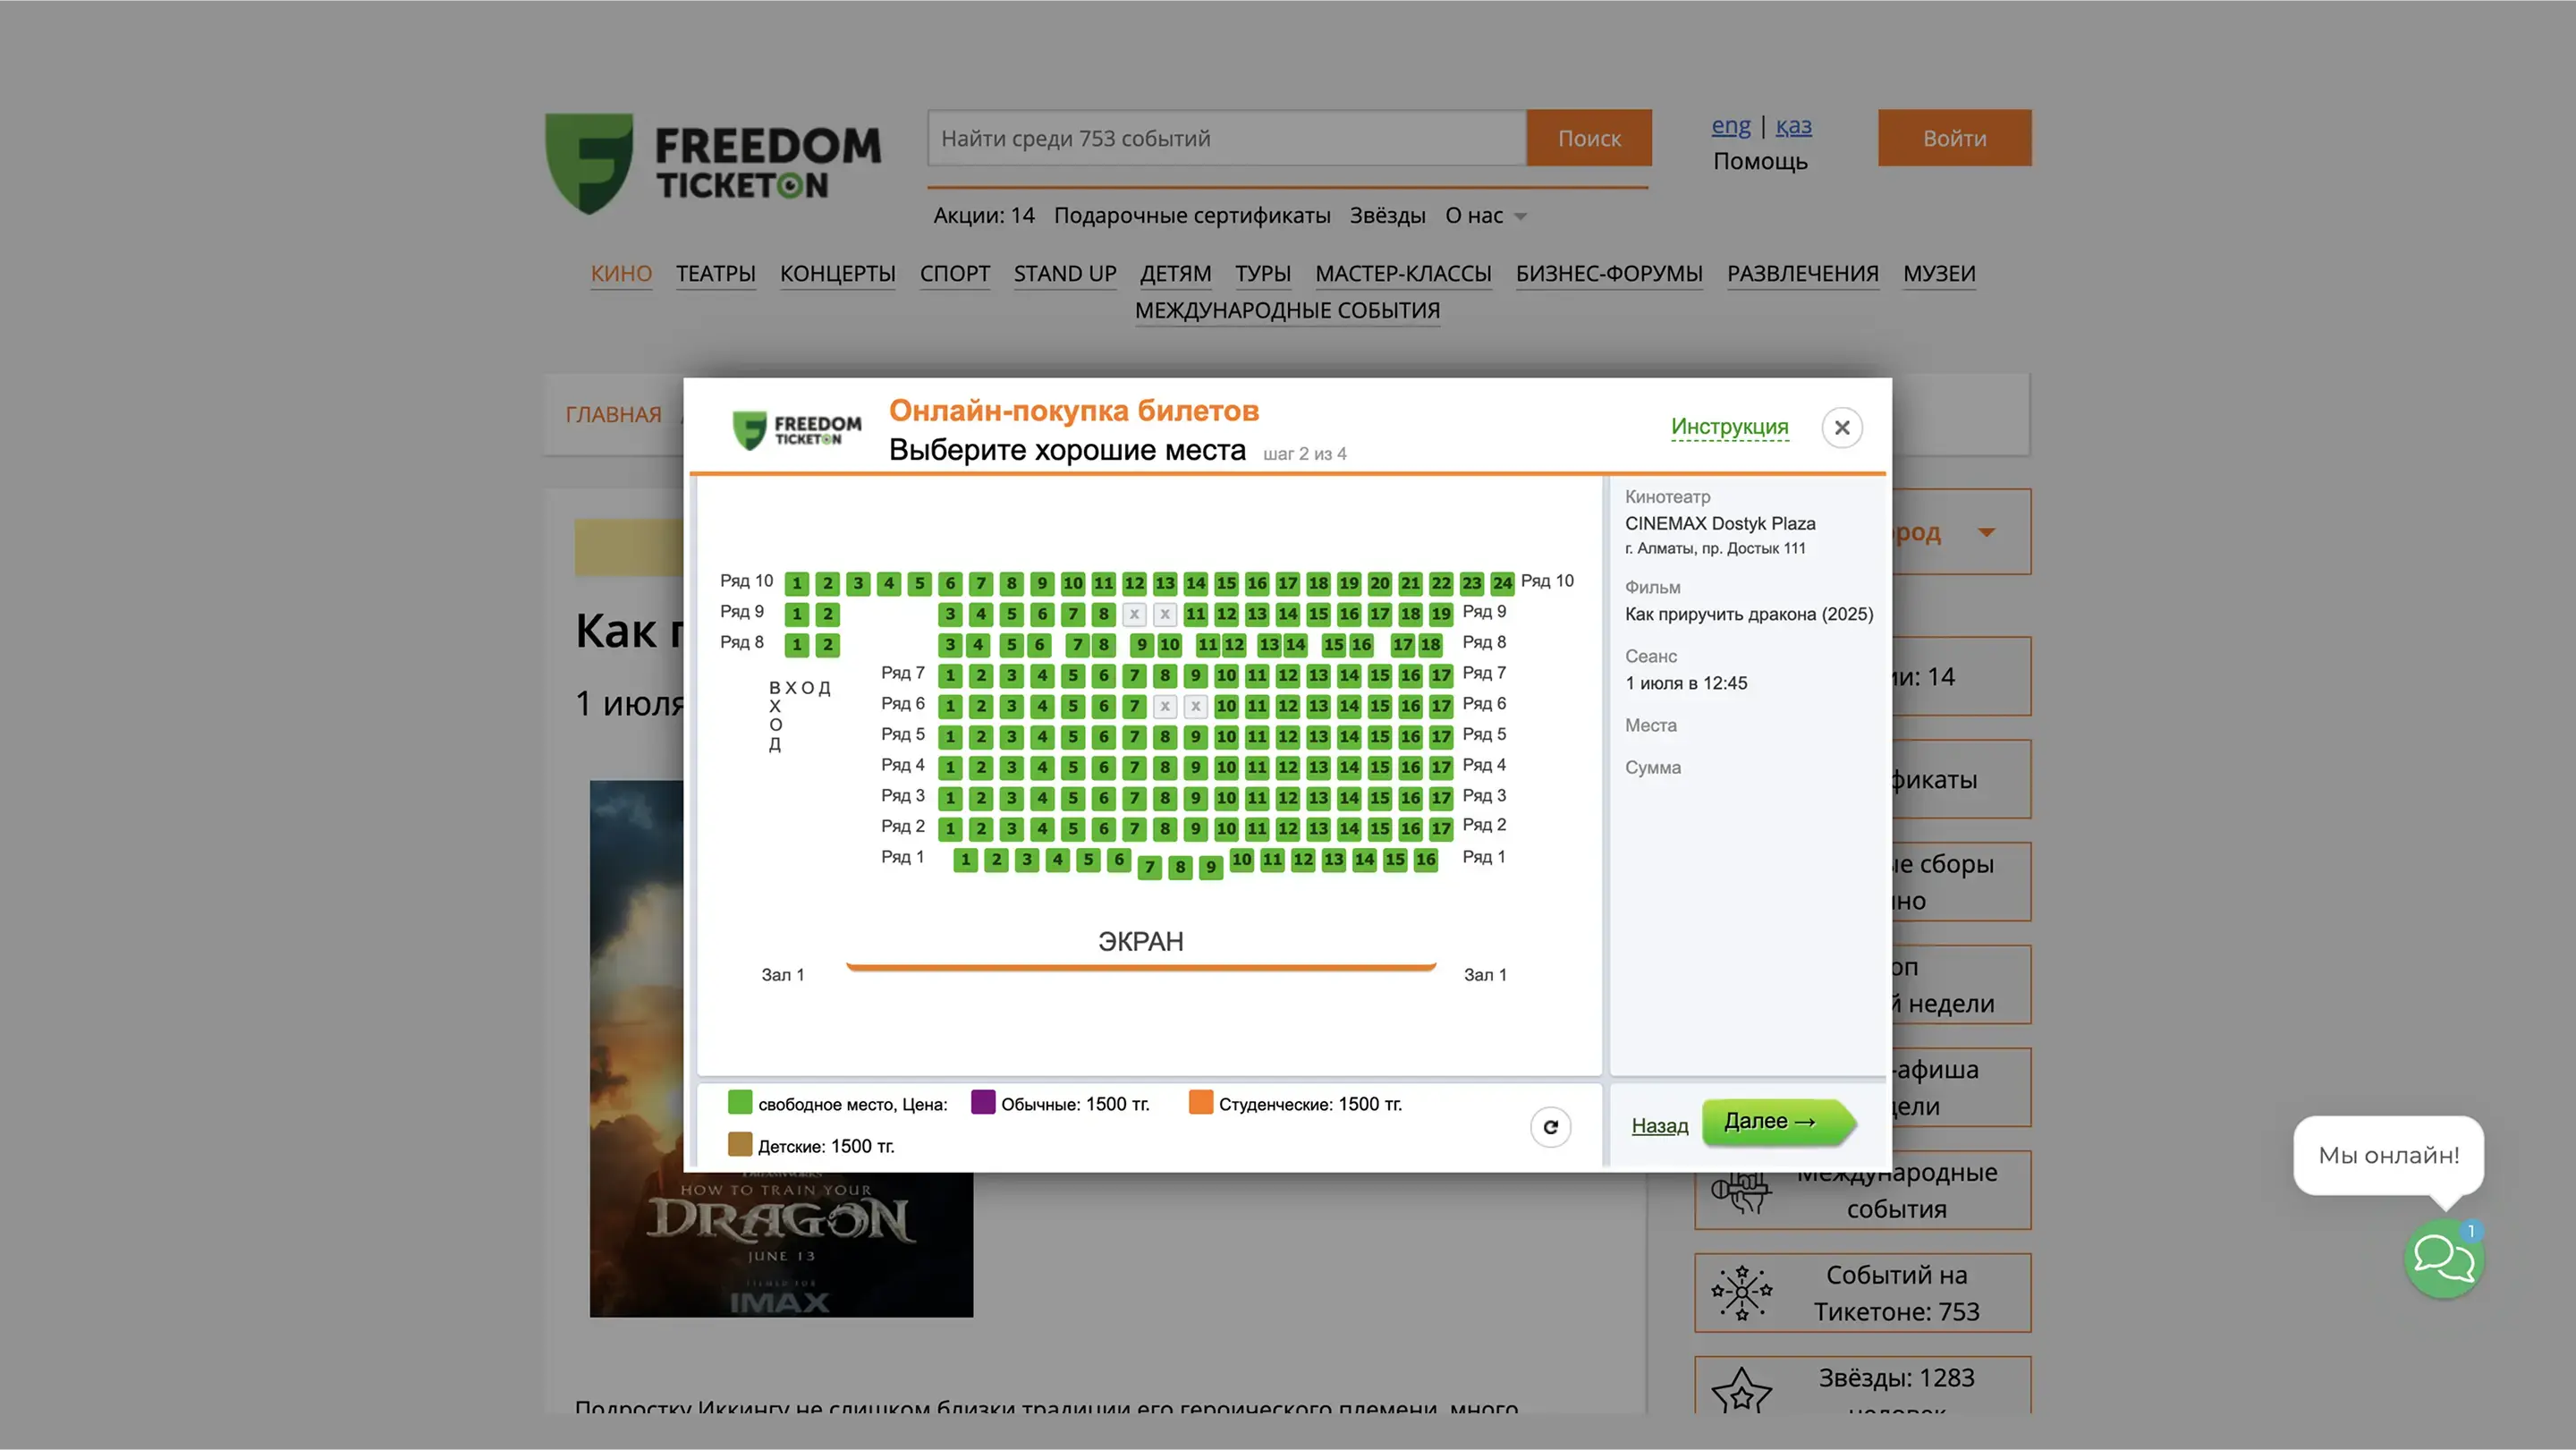This screenshot has width=2576, height=1450.
Task: Click the Freedom Ticketon logo in dialog
Action: click(797, 430)
